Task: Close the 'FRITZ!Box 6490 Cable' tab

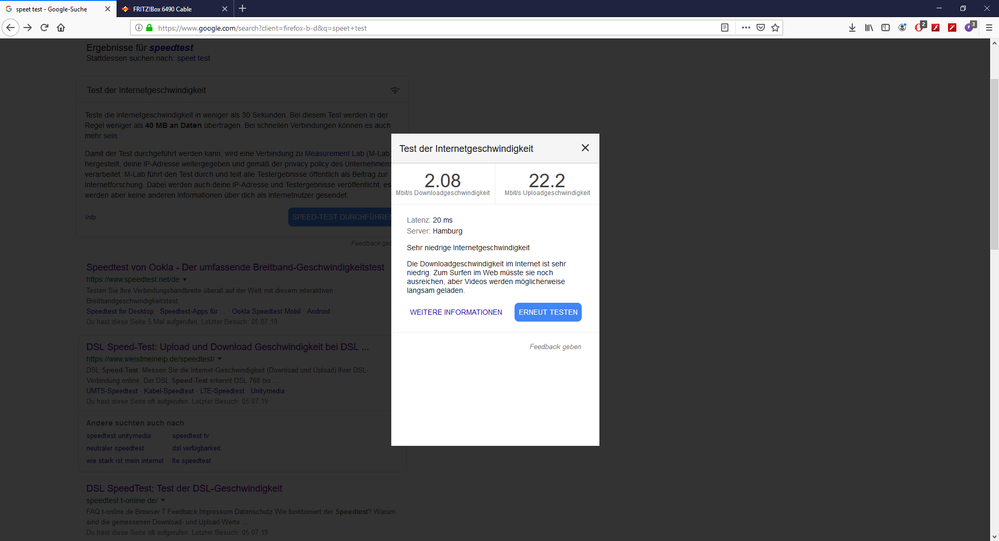Action: pos(224,9)
